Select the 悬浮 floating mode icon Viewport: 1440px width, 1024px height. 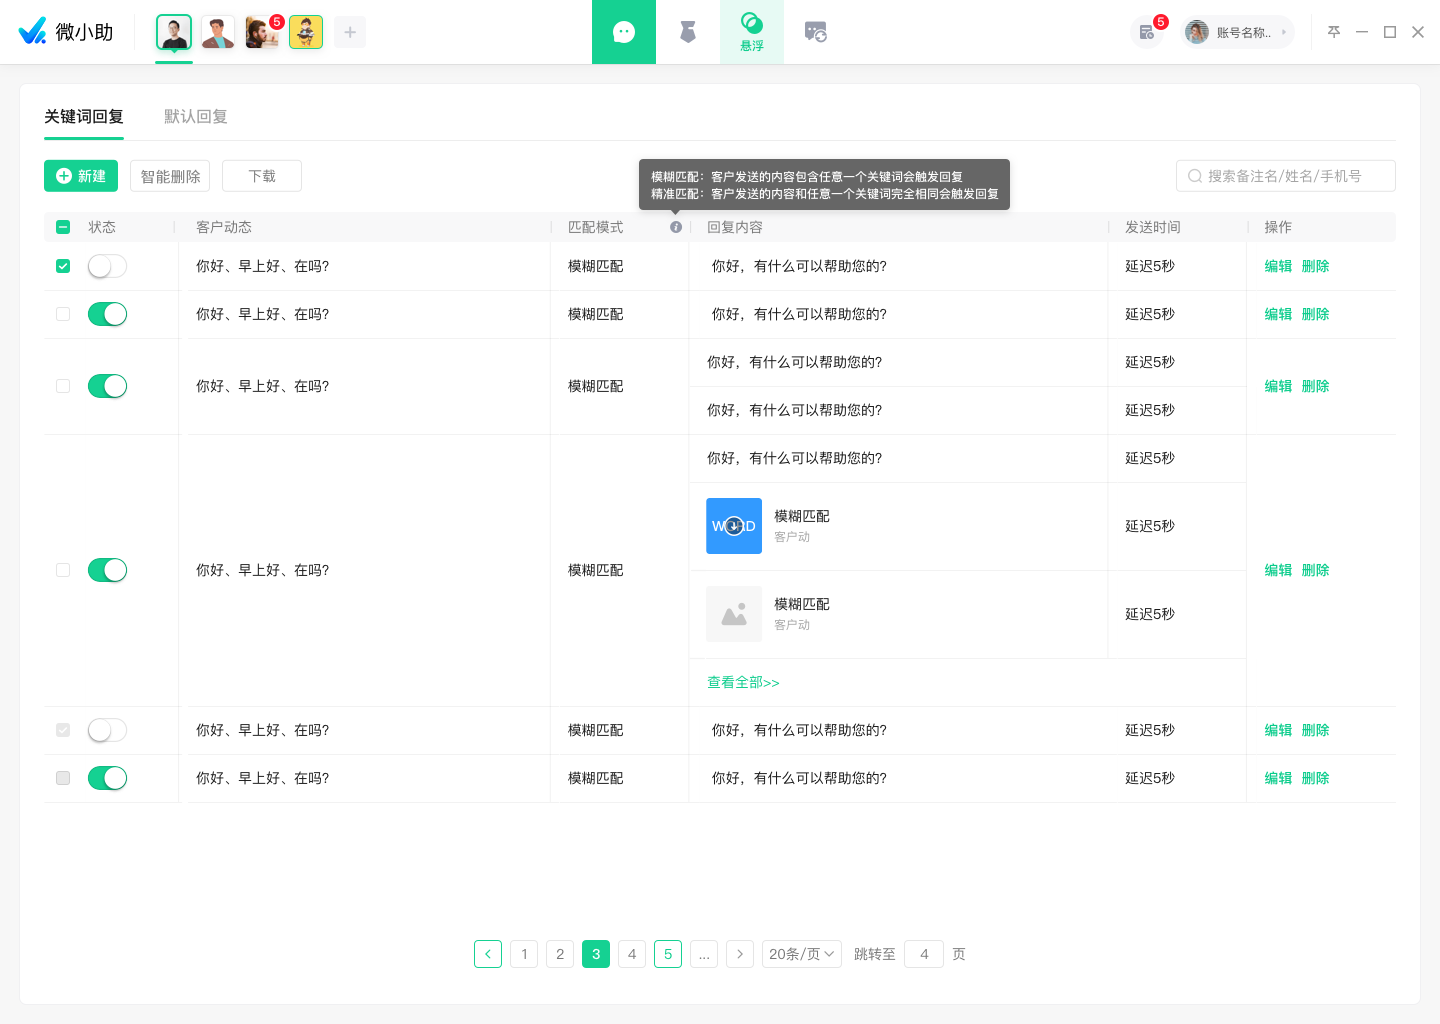[752, 32]
